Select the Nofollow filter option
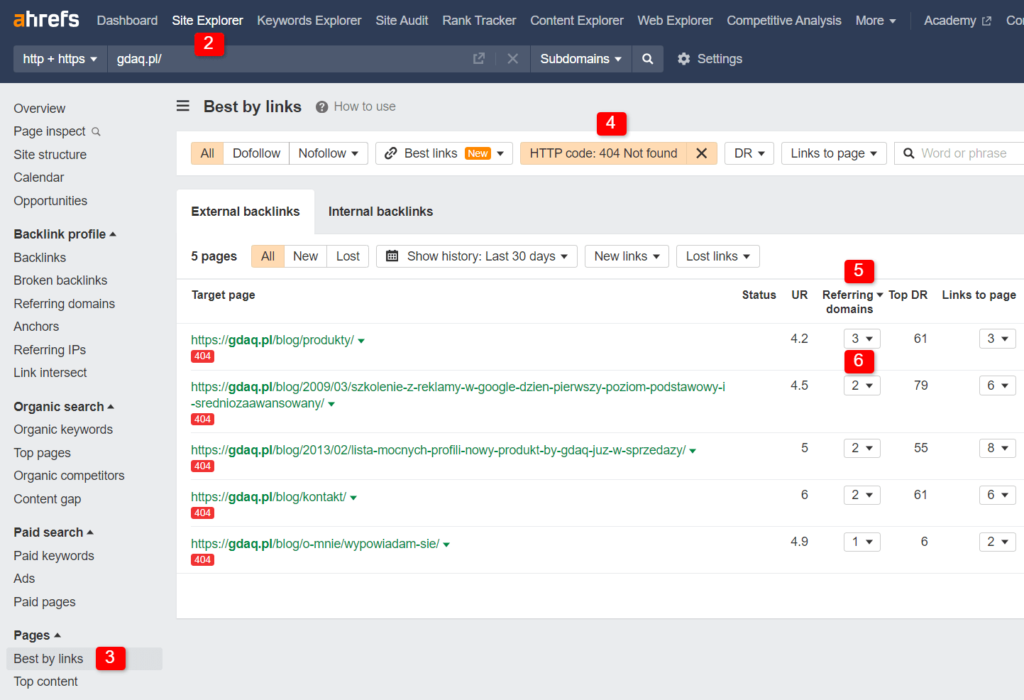 327,153
